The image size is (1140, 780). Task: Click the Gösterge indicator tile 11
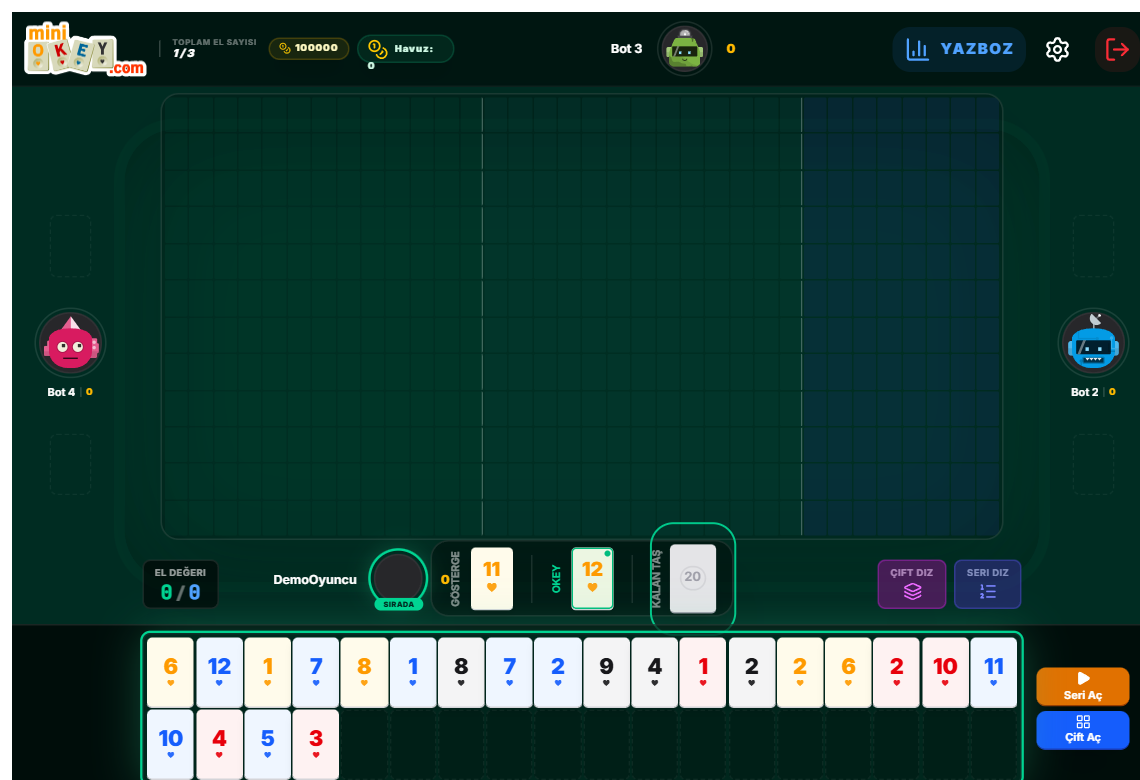[x=491, y=579]
